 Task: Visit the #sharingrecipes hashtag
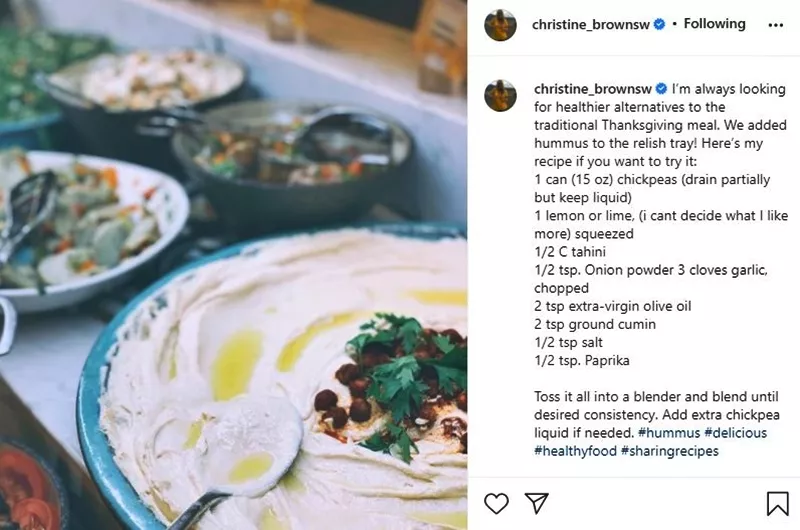click(669, 451)
